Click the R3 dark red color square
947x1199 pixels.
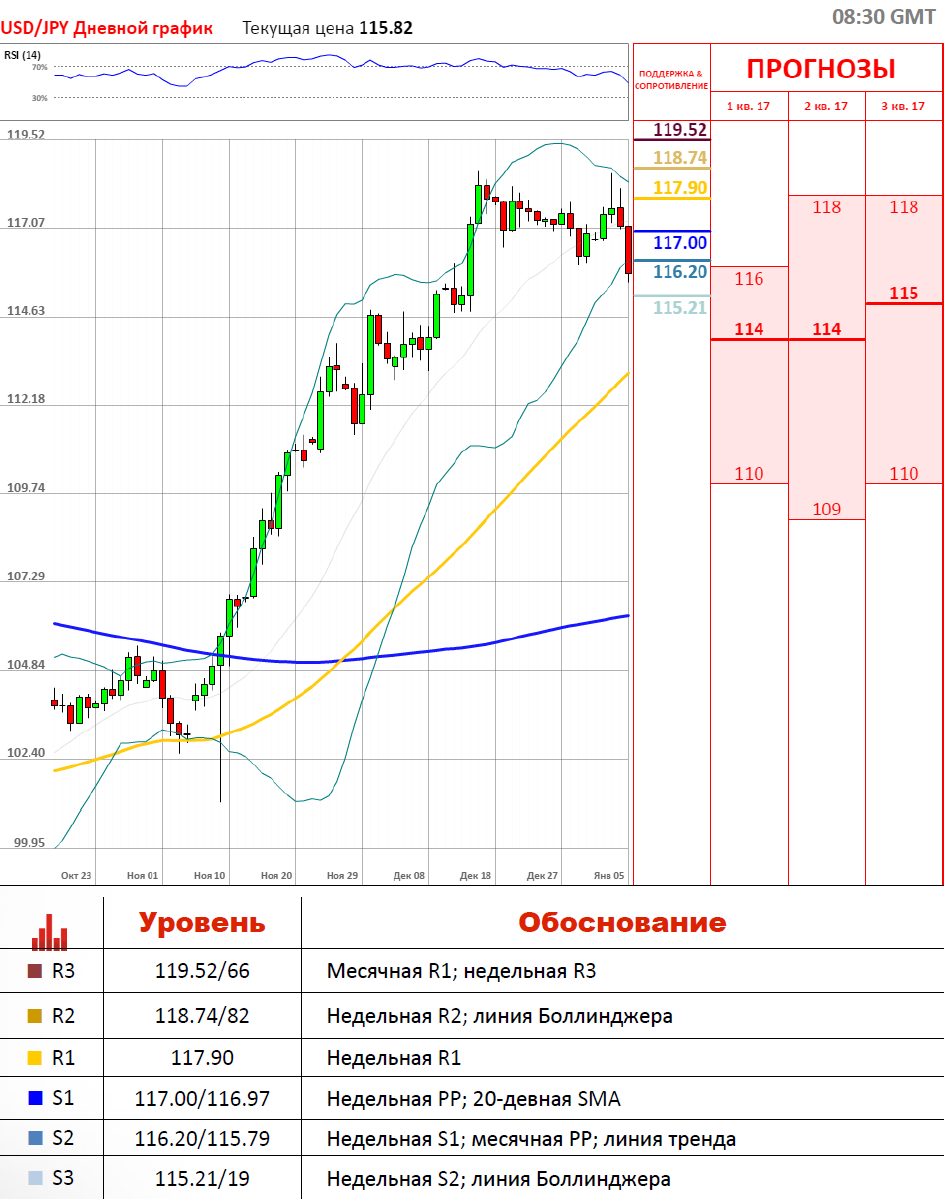point(35,970)
